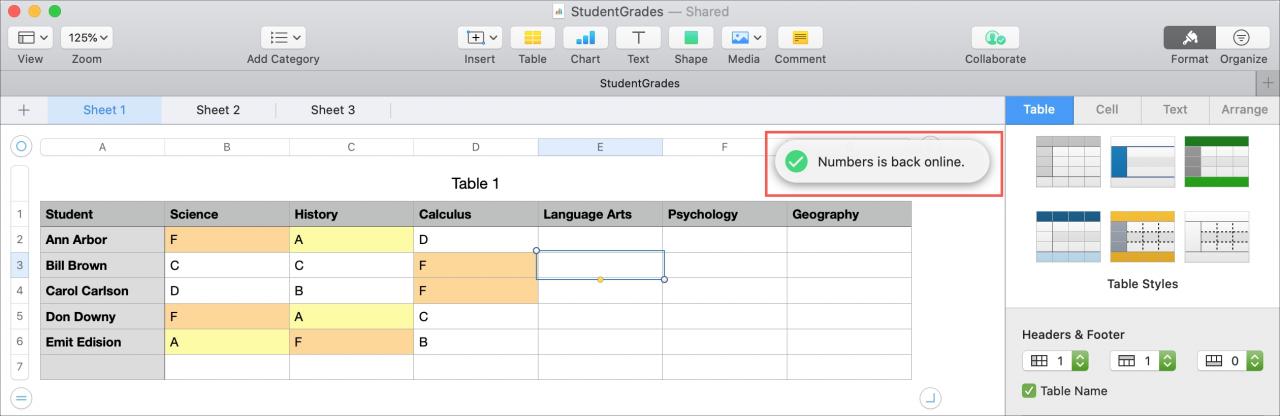This screenshot has width=1280, height=416.
Task: Add a Comment
Action: coord(800,38)
